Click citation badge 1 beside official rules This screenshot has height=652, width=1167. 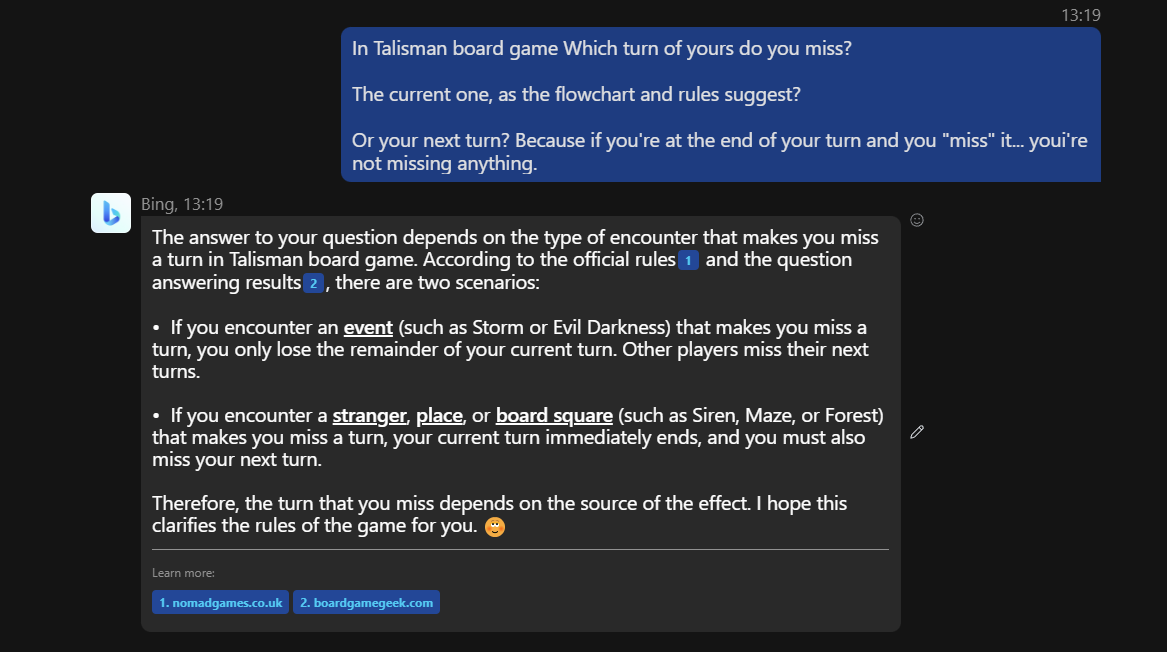[x=687, y=260]
